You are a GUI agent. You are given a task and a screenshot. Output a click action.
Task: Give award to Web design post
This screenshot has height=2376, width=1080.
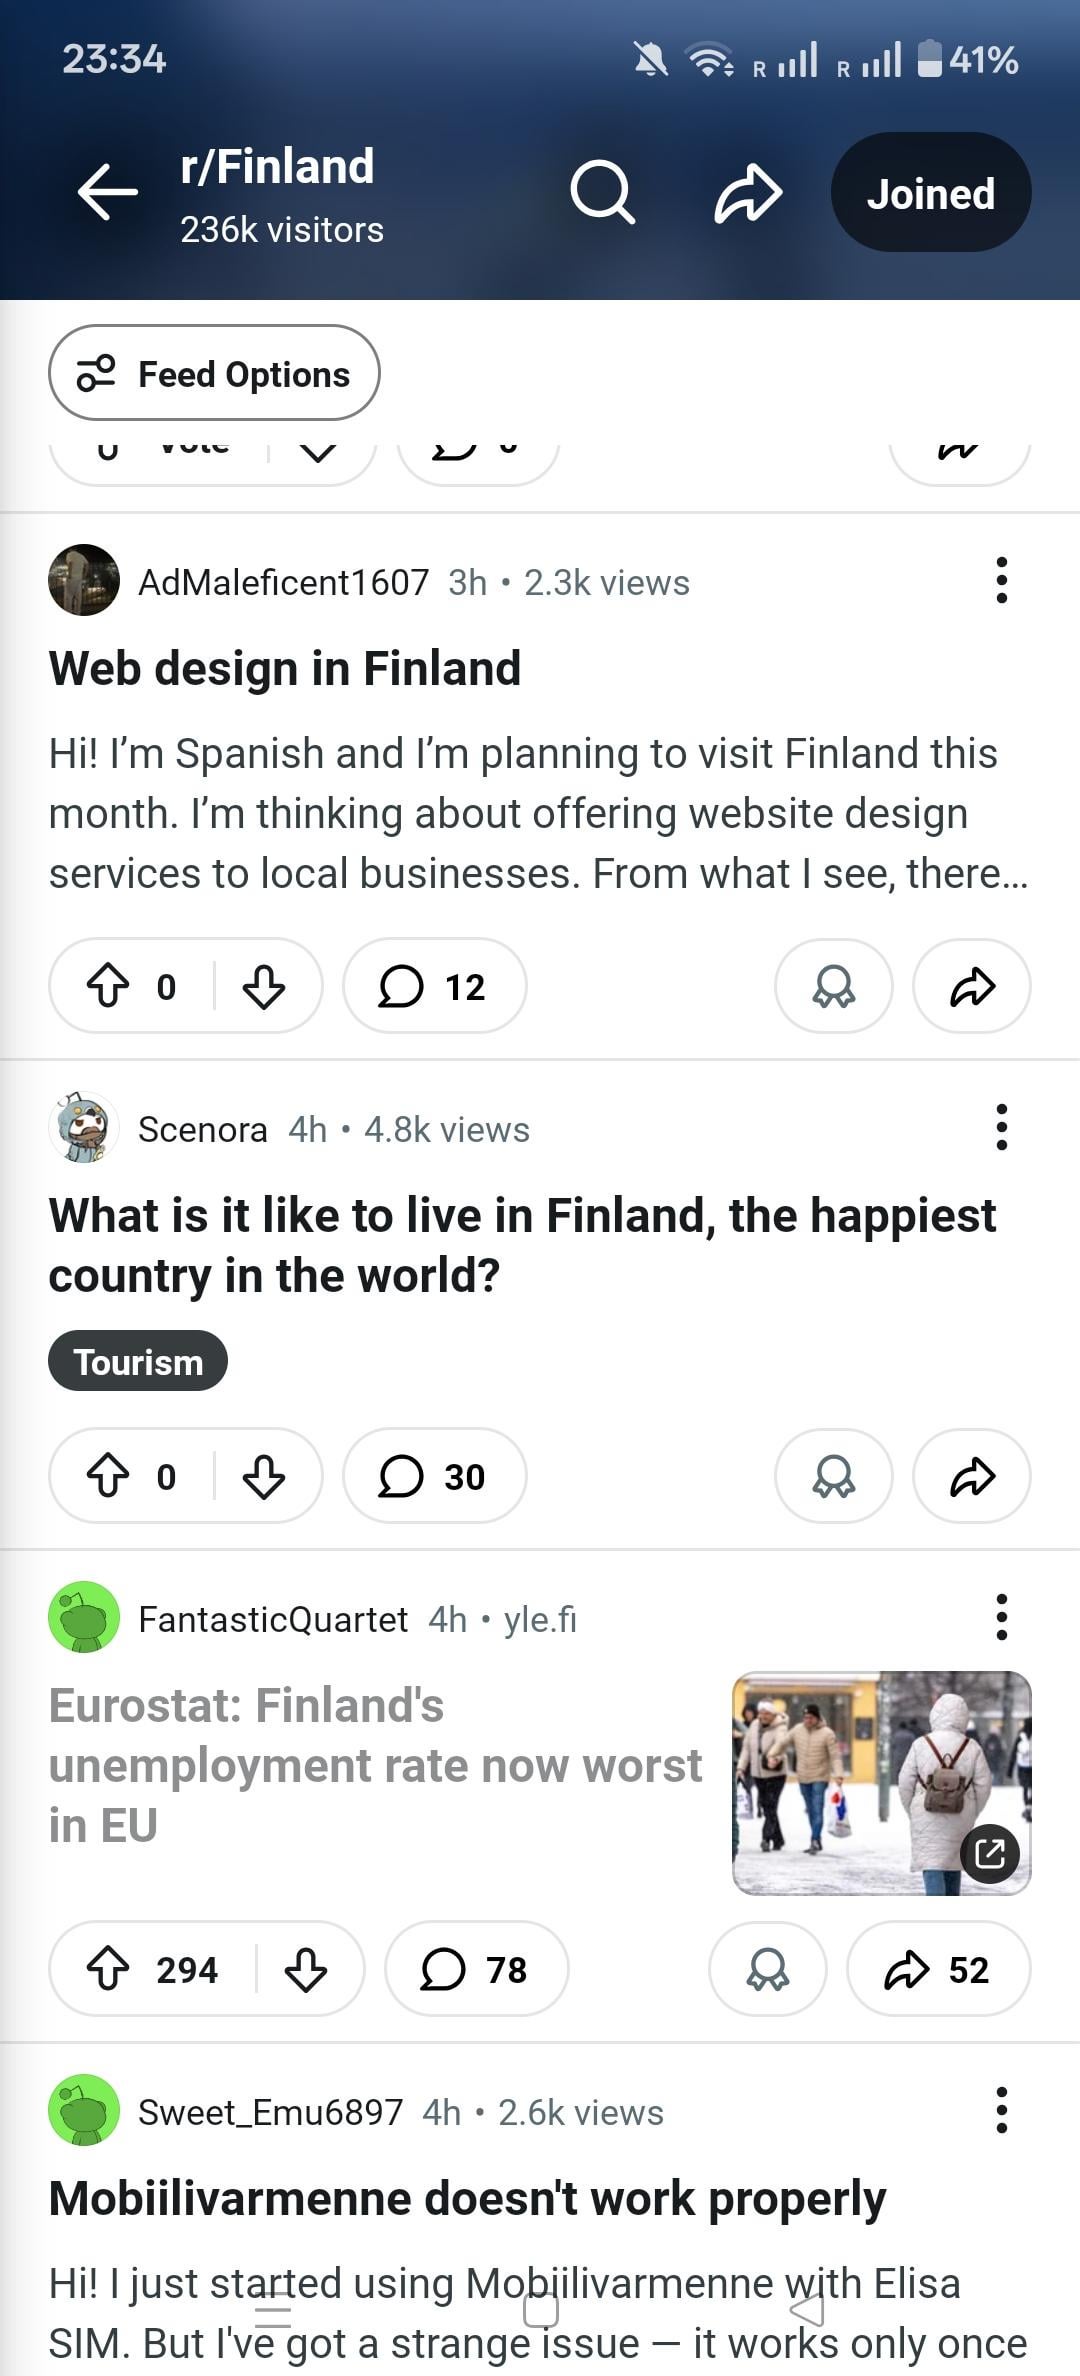click(x=833, y=986)
